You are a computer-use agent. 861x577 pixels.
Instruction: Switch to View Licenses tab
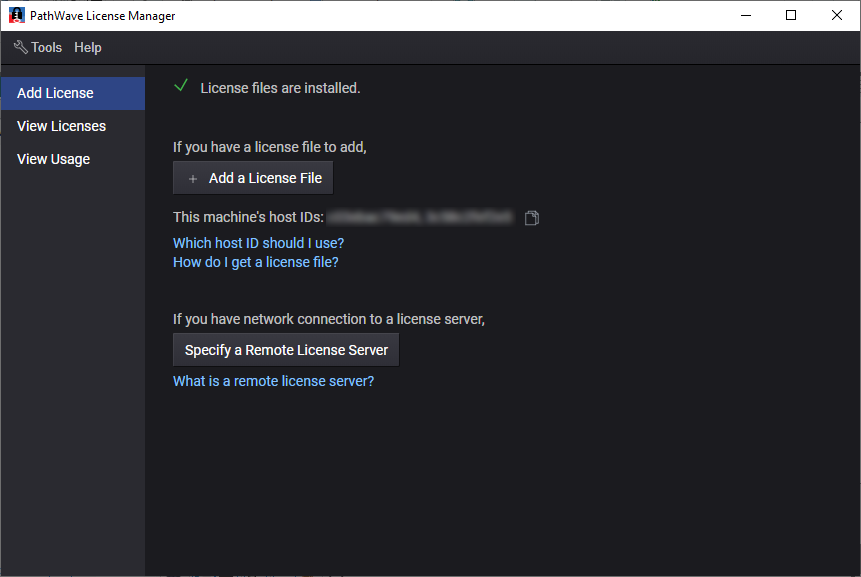[73, 126]
